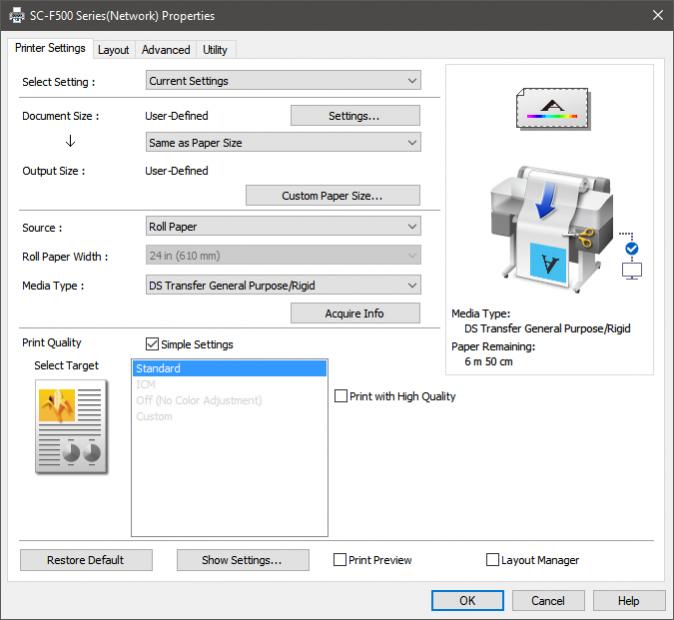The height and width of the screenshot is (620, 674).
Task: Click the blue checkmark network status icon
Action: [x=631, y=249]
